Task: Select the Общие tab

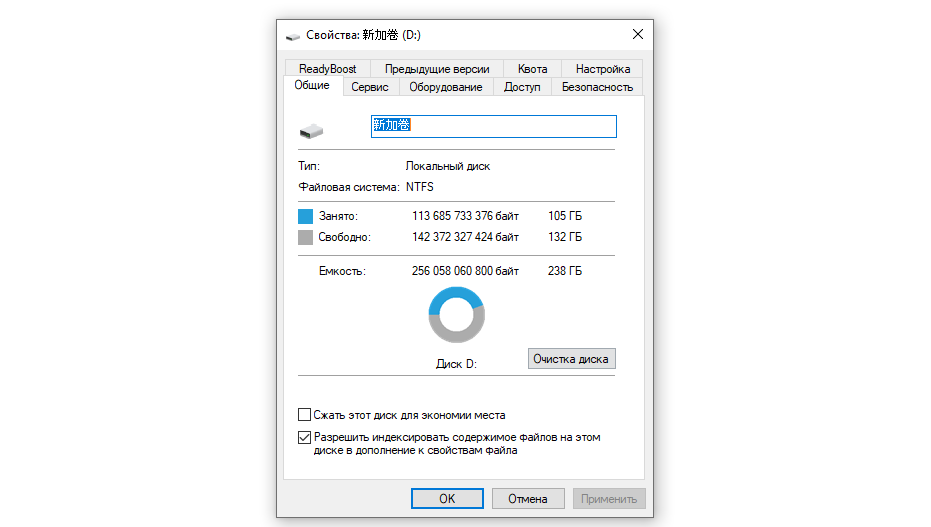Action: click(x=312, y=85)
